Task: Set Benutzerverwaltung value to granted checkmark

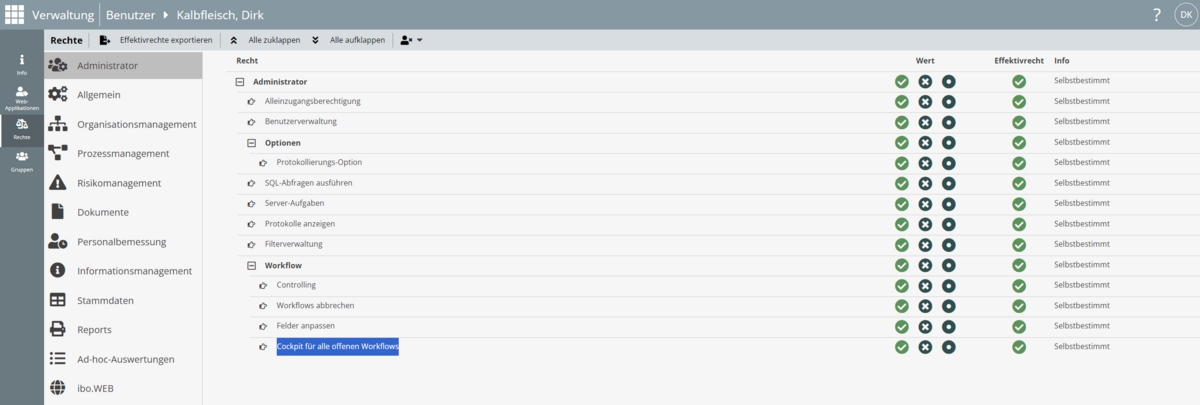Action: click(x=902, y=122)
